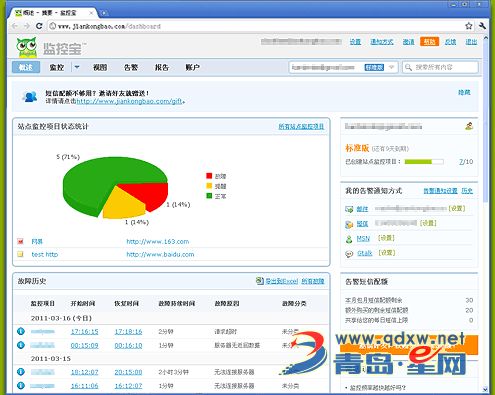
Task: Open the test http monitor item
Action: coord(45,254)
